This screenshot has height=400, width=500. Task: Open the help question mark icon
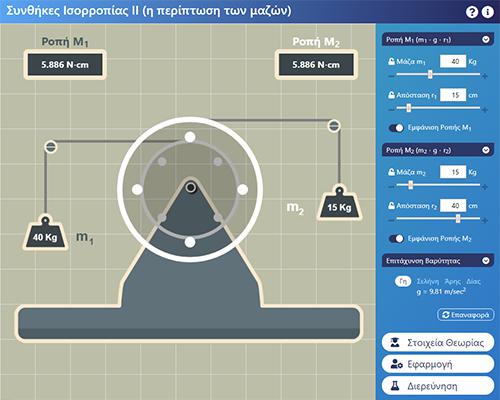472,12
